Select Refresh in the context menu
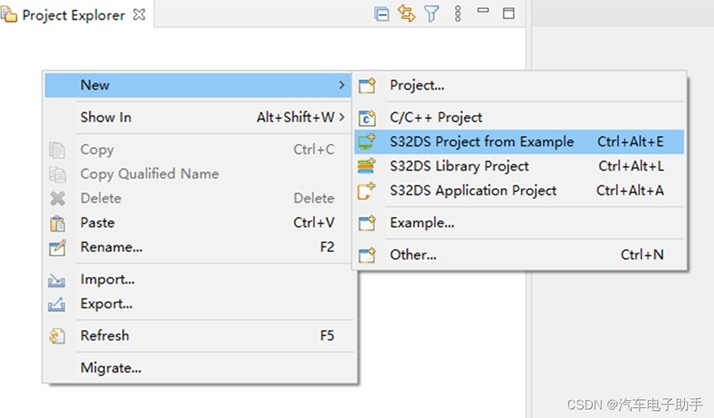 pos(104,335)
